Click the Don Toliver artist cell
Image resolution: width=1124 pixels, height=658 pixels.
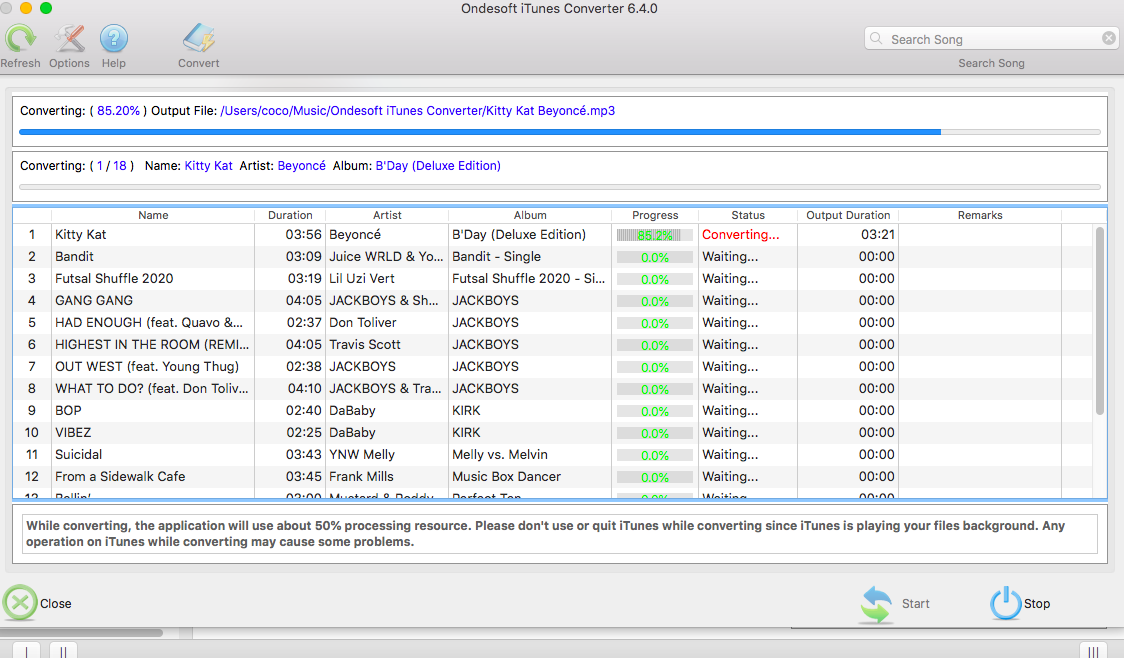point(363,323)
